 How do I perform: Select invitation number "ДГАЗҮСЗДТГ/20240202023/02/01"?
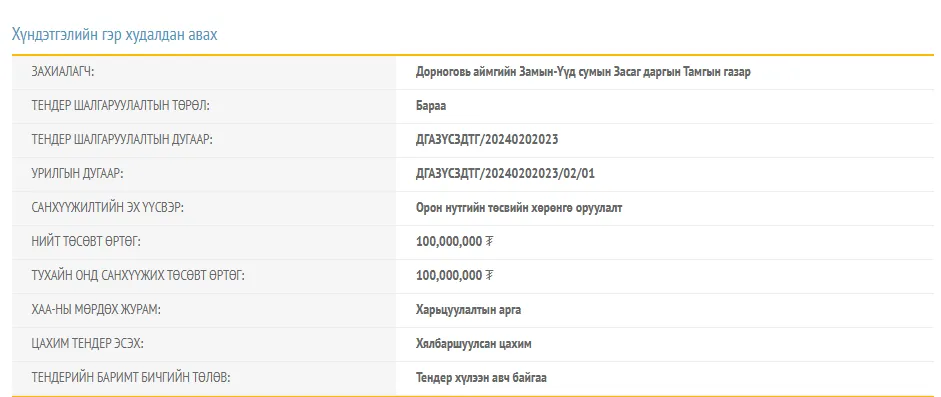(505, 174)
